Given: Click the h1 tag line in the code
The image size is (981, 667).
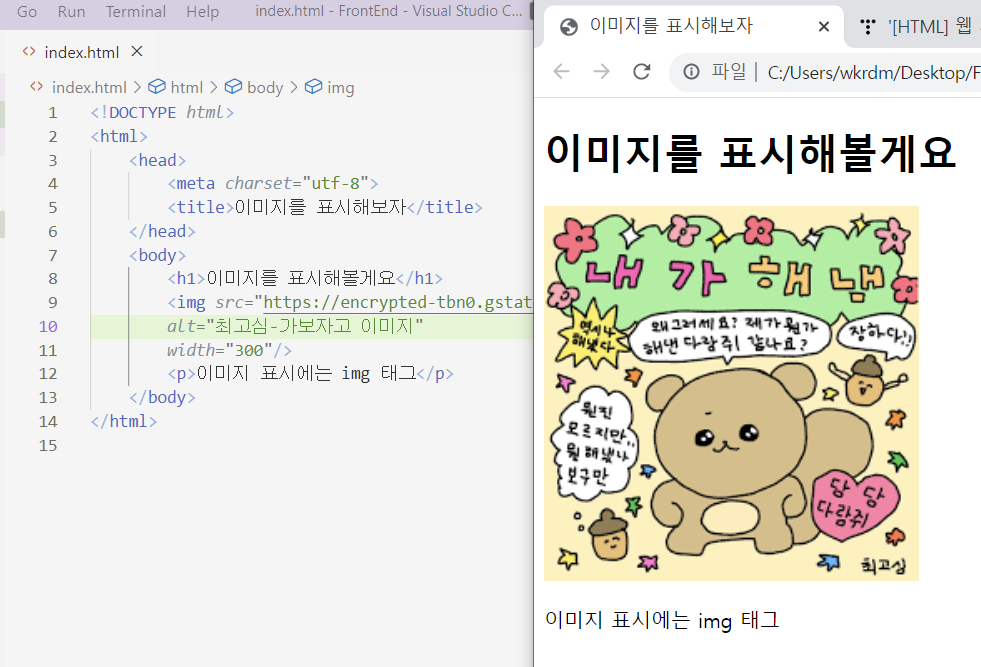Looking at the screenshot, I should (x=305, y=278).
